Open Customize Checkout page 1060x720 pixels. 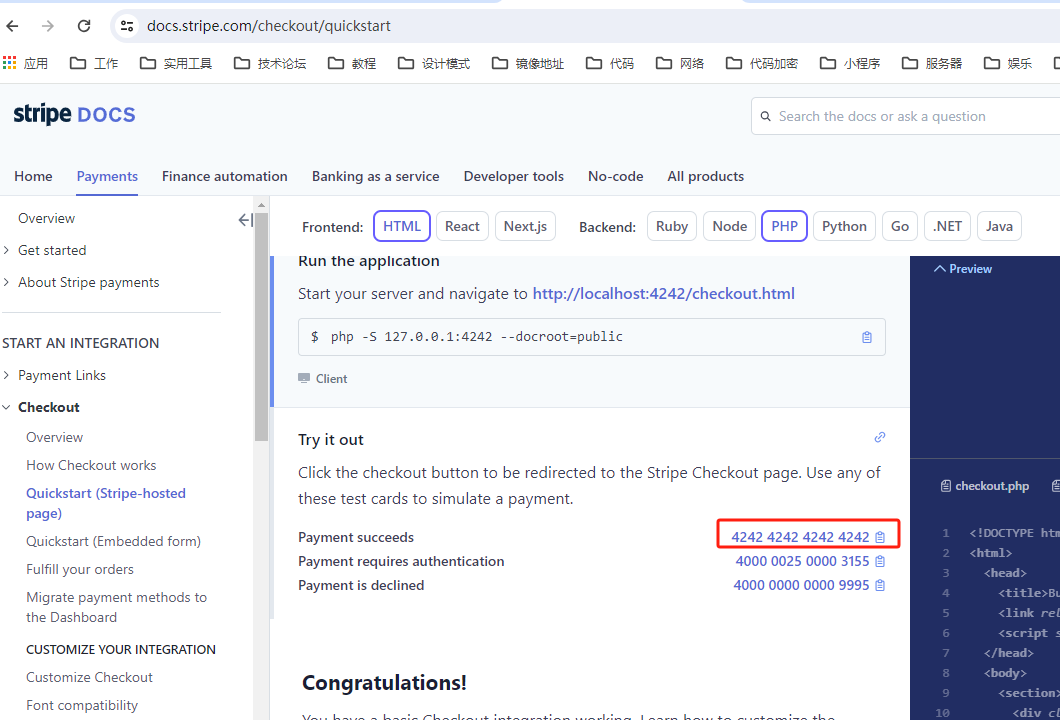pyautogui.click(x=89, y=677)
